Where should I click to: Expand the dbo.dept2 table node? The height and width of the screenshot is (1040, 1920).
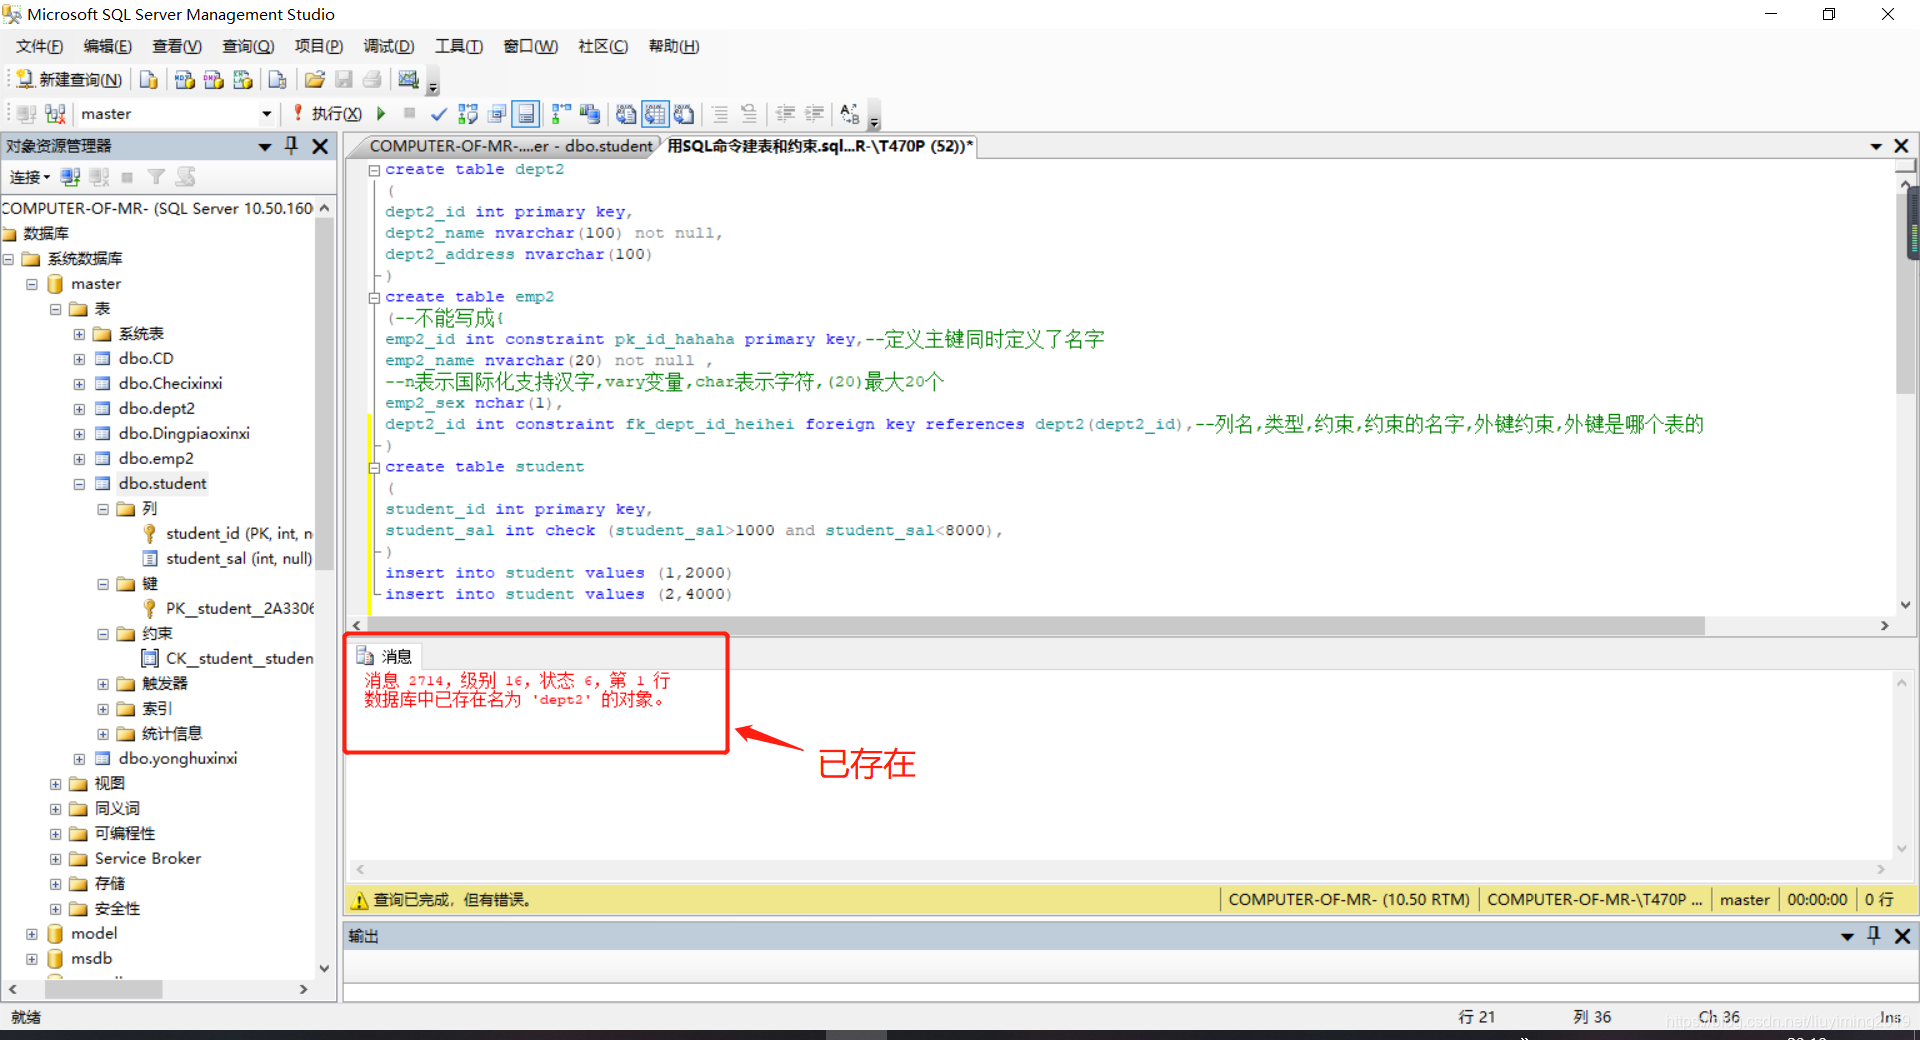point(79,409)
